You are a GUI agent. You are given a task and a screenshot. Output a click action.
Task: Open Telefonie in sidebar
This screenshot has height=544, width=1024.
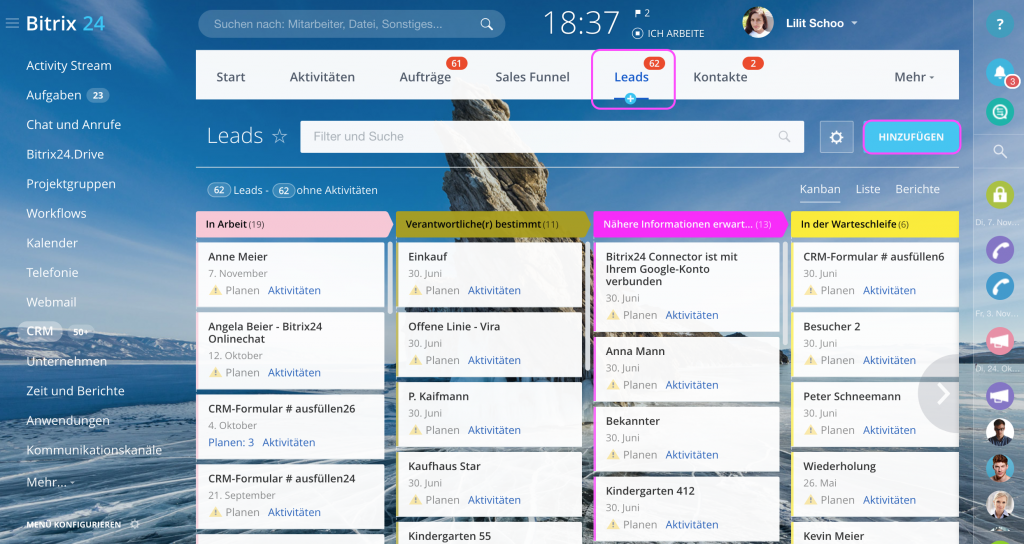pos(52,272)
